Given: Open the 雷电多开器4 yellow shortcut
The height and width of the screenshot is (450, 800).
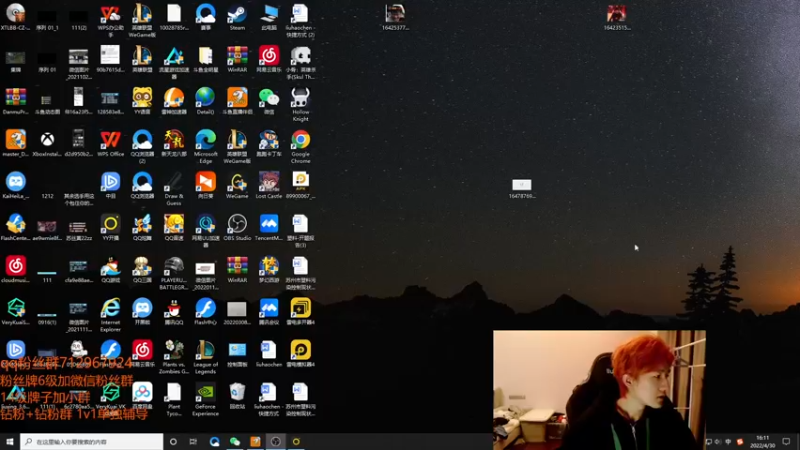Looking at the screenshot, I should point(301,308).
